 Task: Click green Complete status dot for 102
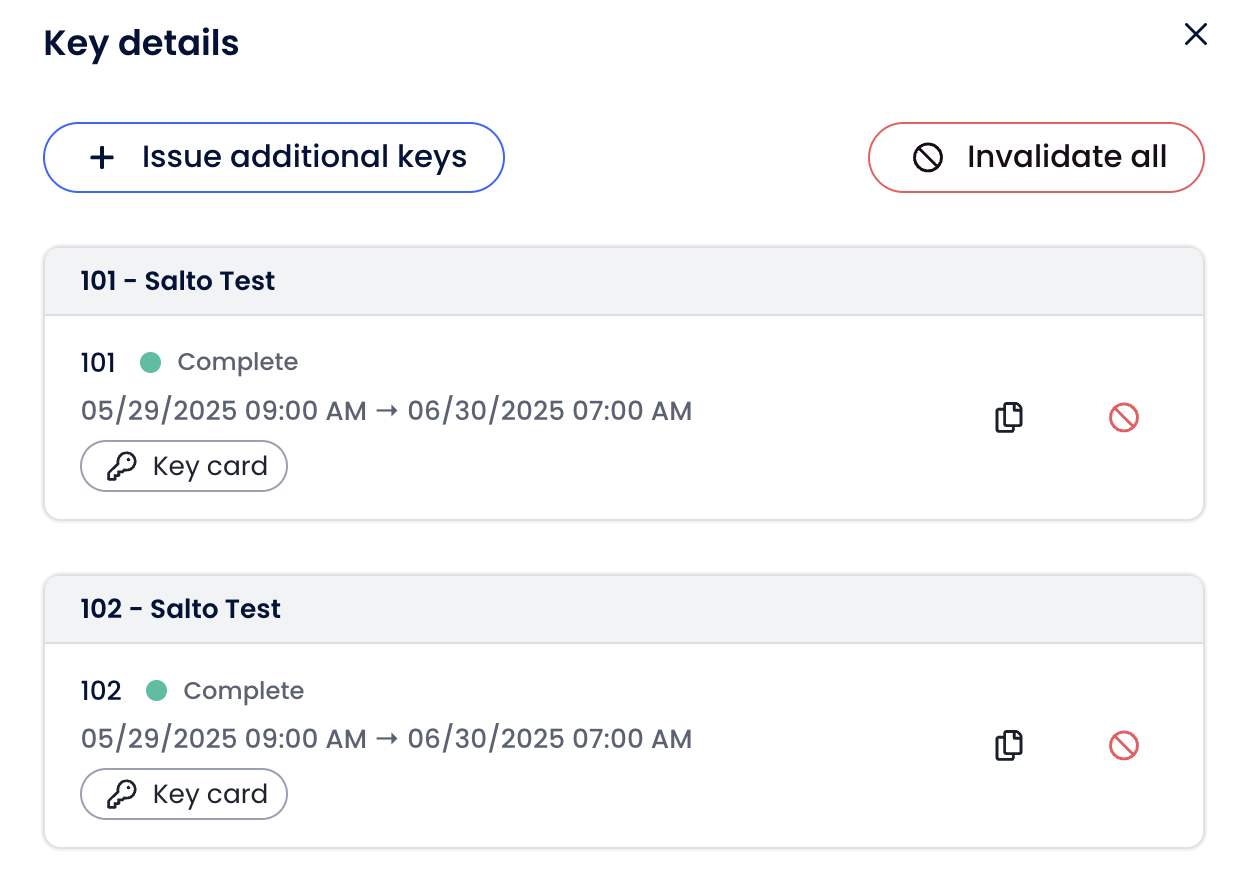(156, 690)
